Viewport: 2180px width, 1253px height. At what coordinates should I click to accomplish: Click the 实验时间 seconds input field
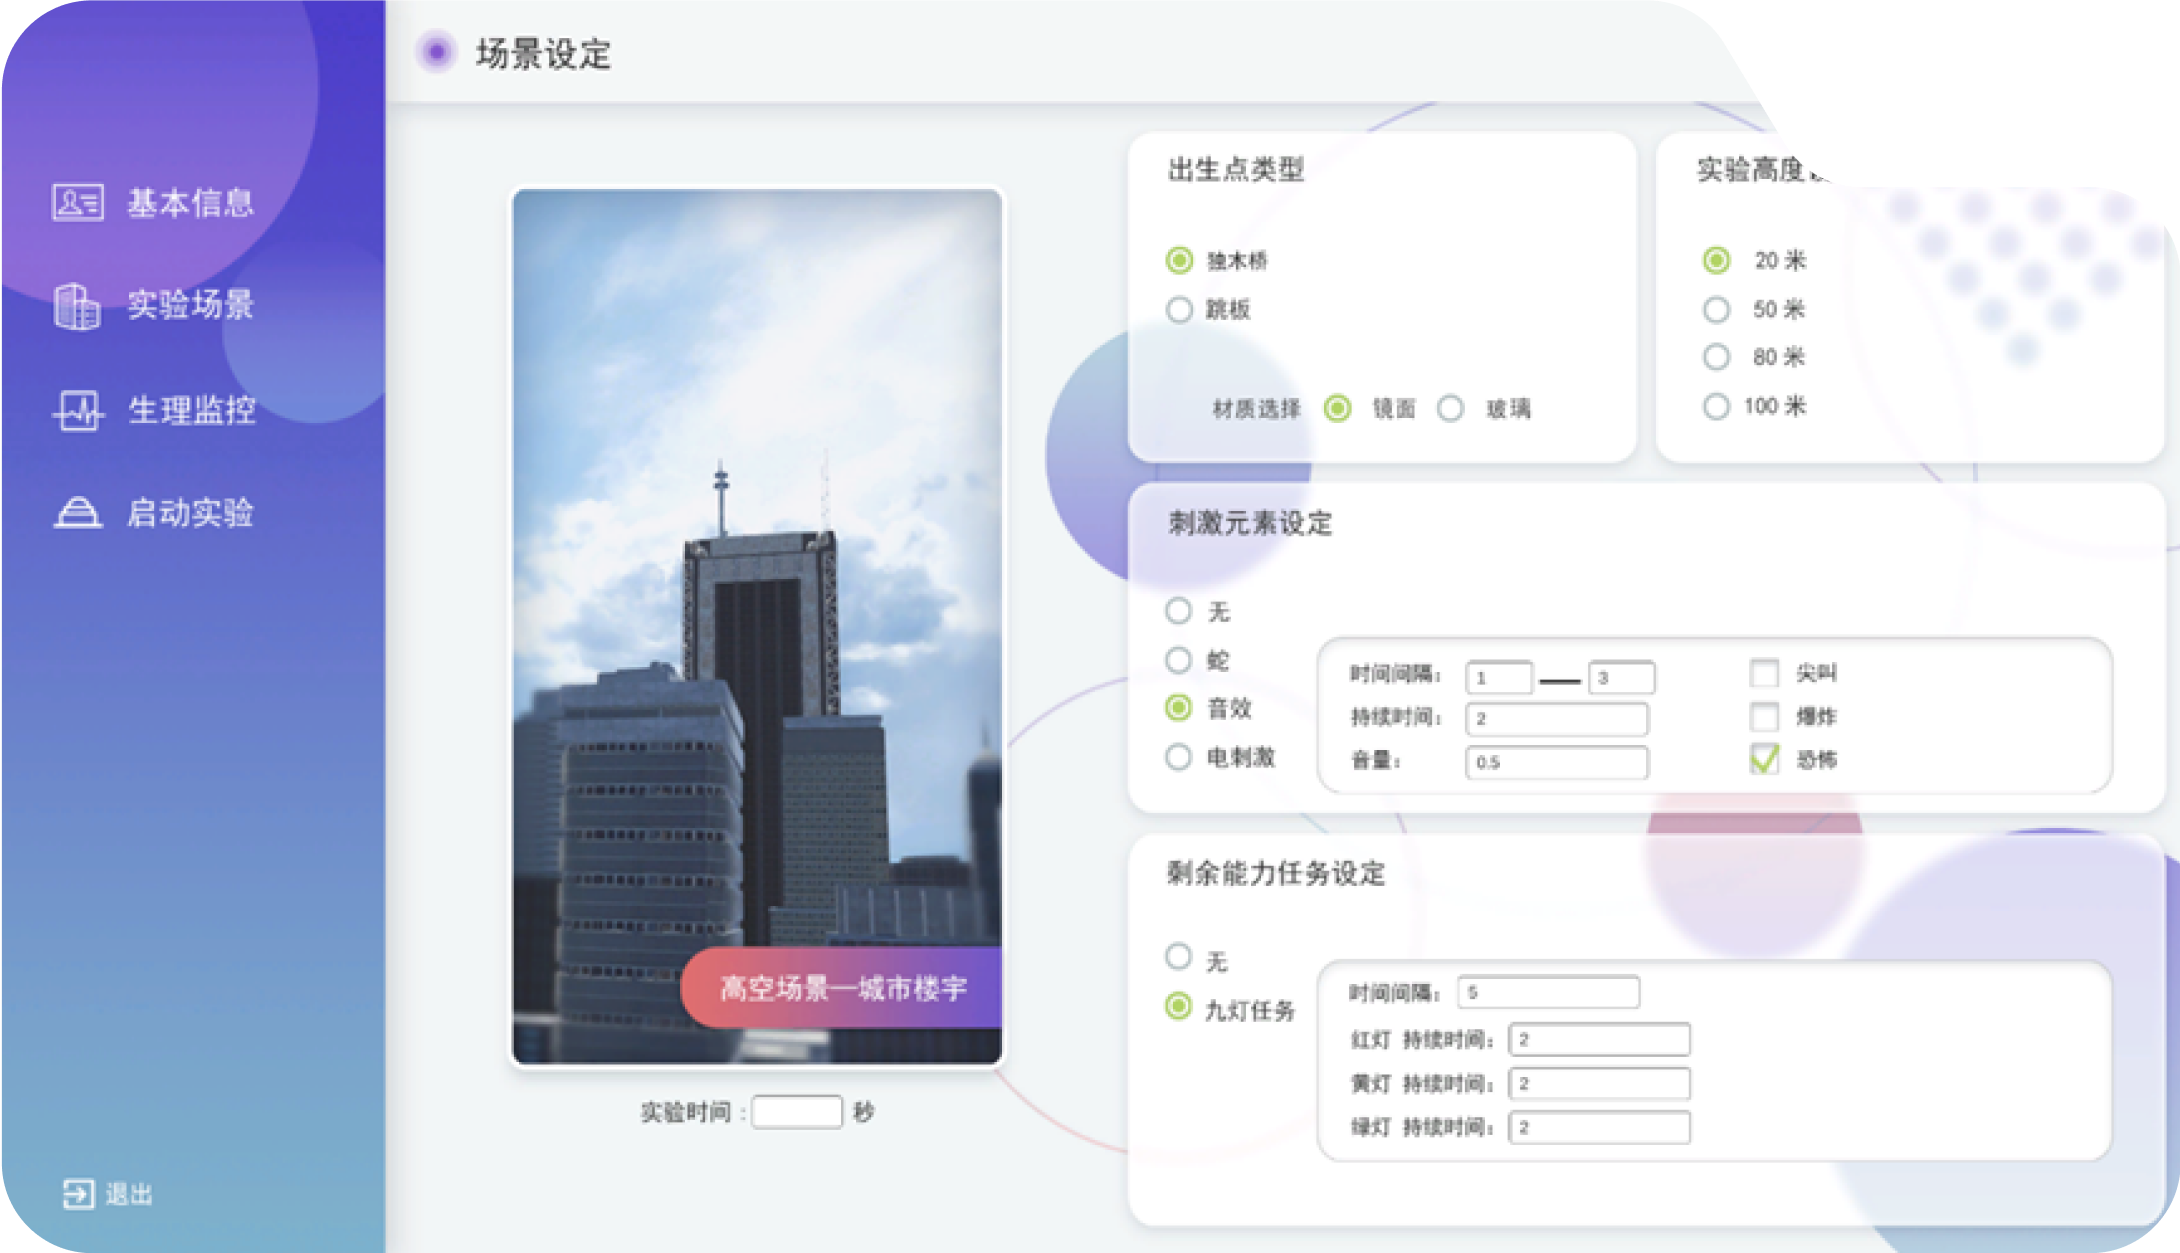[x=797, y=1112]
